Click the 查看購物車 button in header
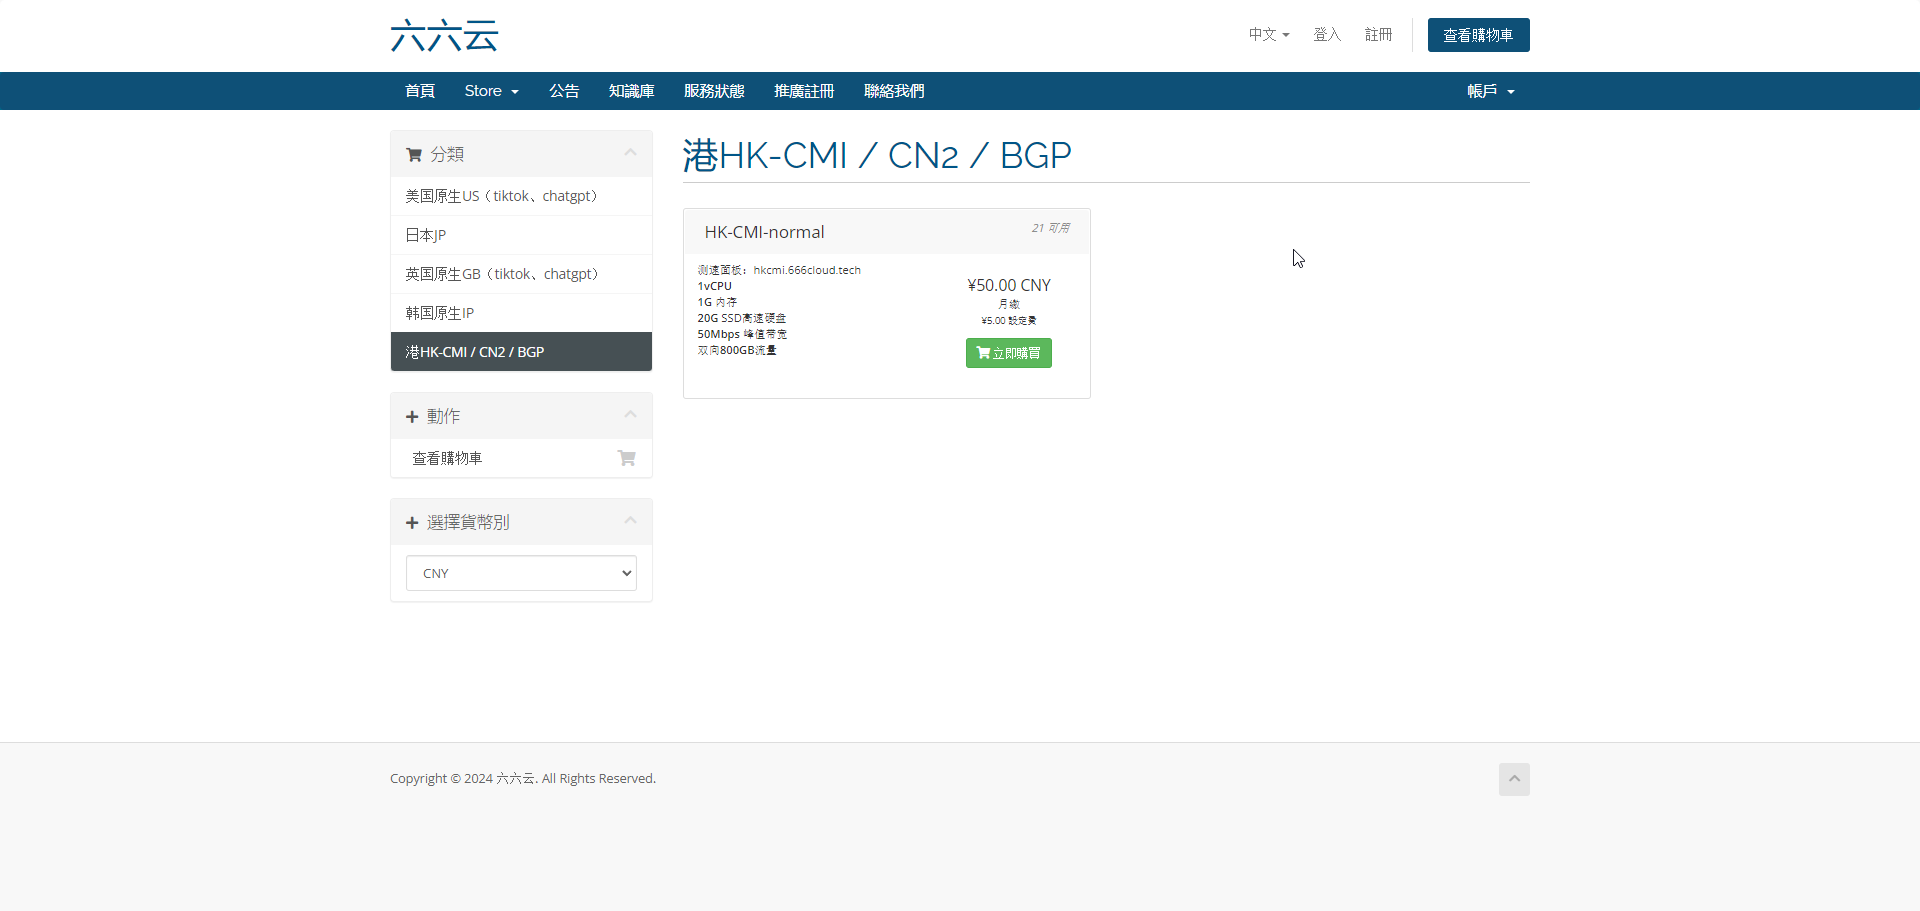The height and width of the screenshot is (911, 1920). pos(1478,35)
